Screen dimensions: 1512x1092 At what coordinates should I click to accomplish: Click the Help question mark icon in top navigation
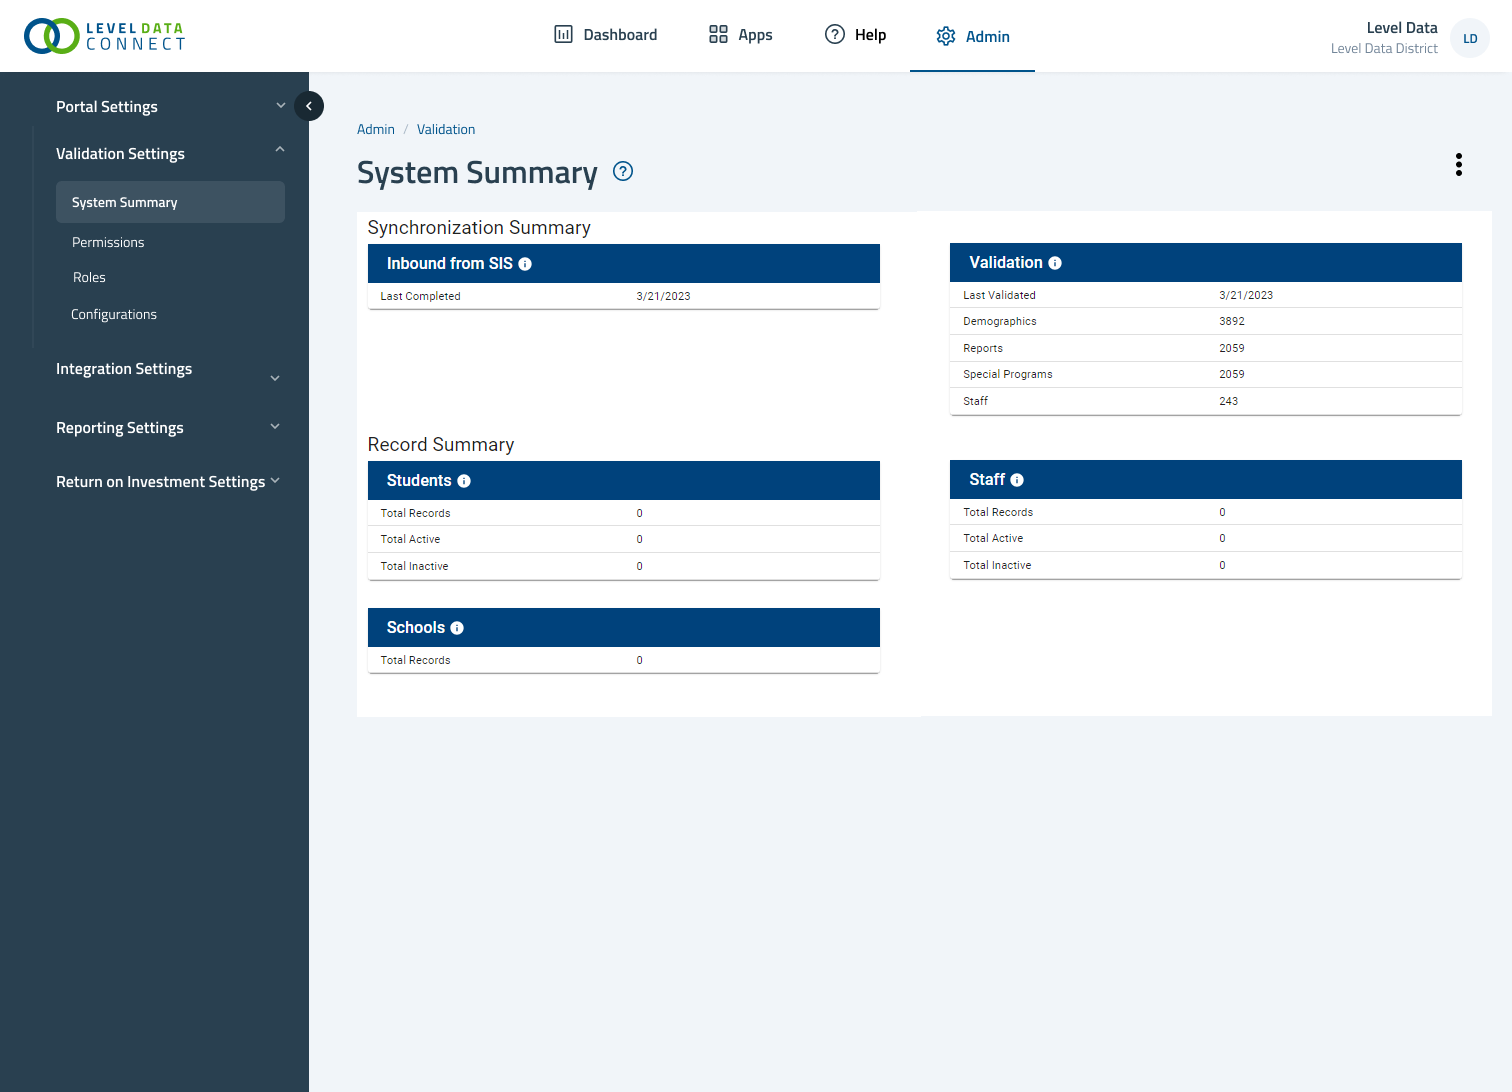[835, 35]
